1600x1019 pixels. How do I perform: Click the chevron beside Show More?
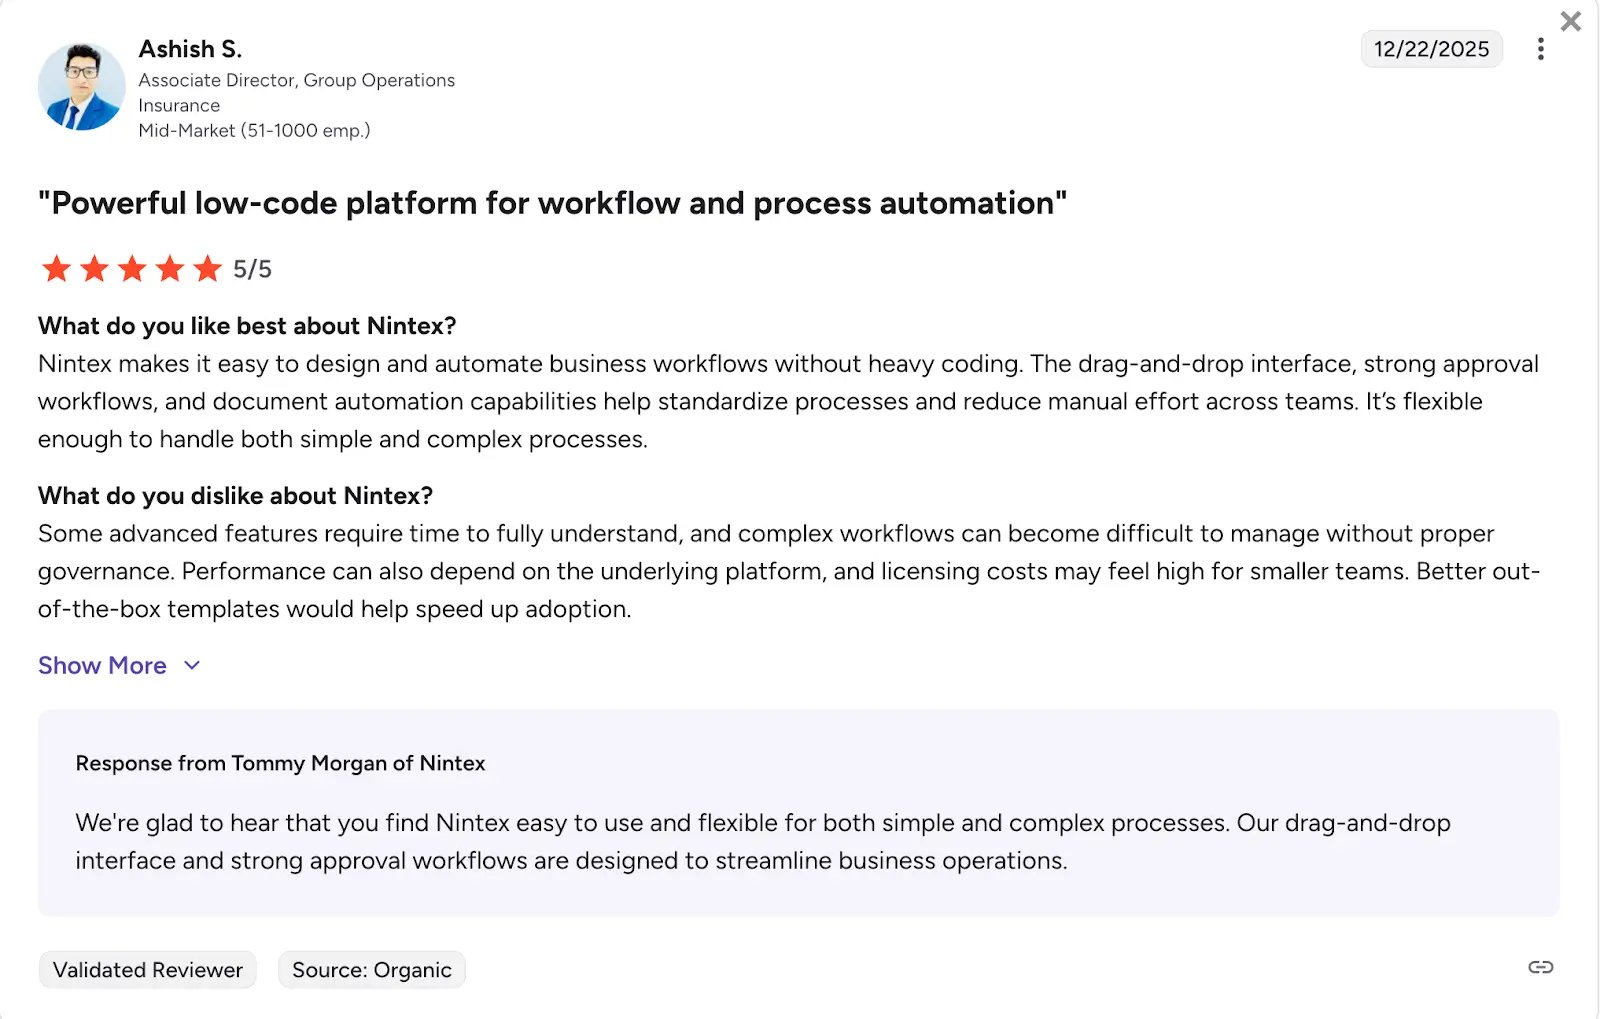(192, 666)
